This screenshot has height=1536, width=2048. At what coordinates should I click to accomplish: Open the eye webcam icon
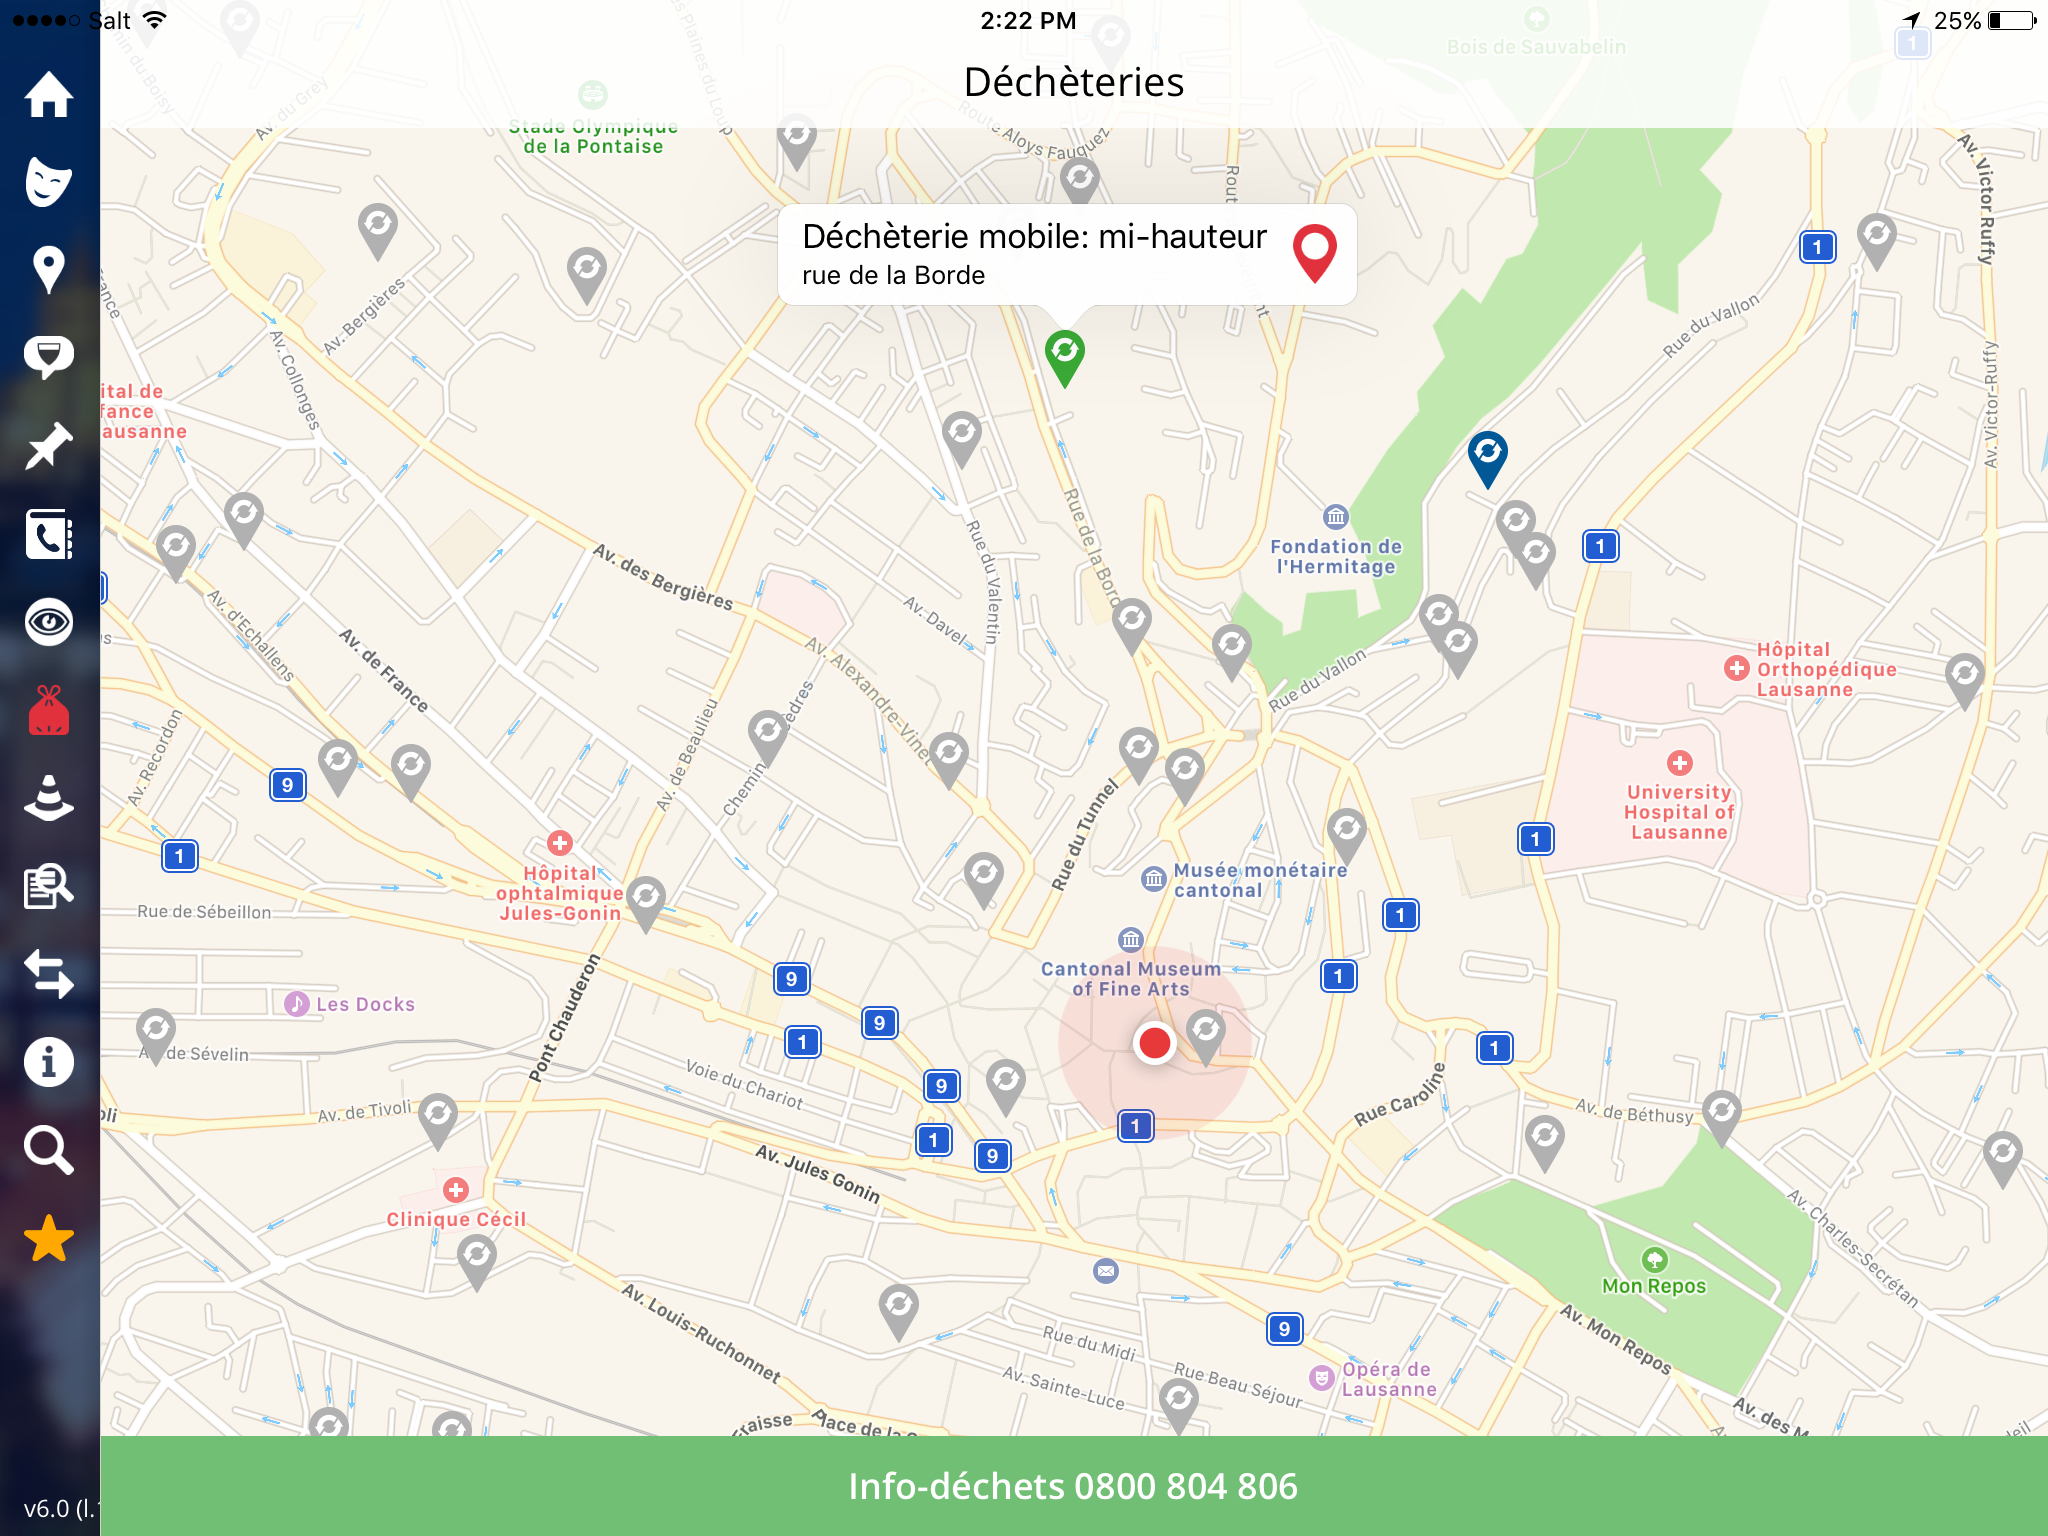coord(48,622)
